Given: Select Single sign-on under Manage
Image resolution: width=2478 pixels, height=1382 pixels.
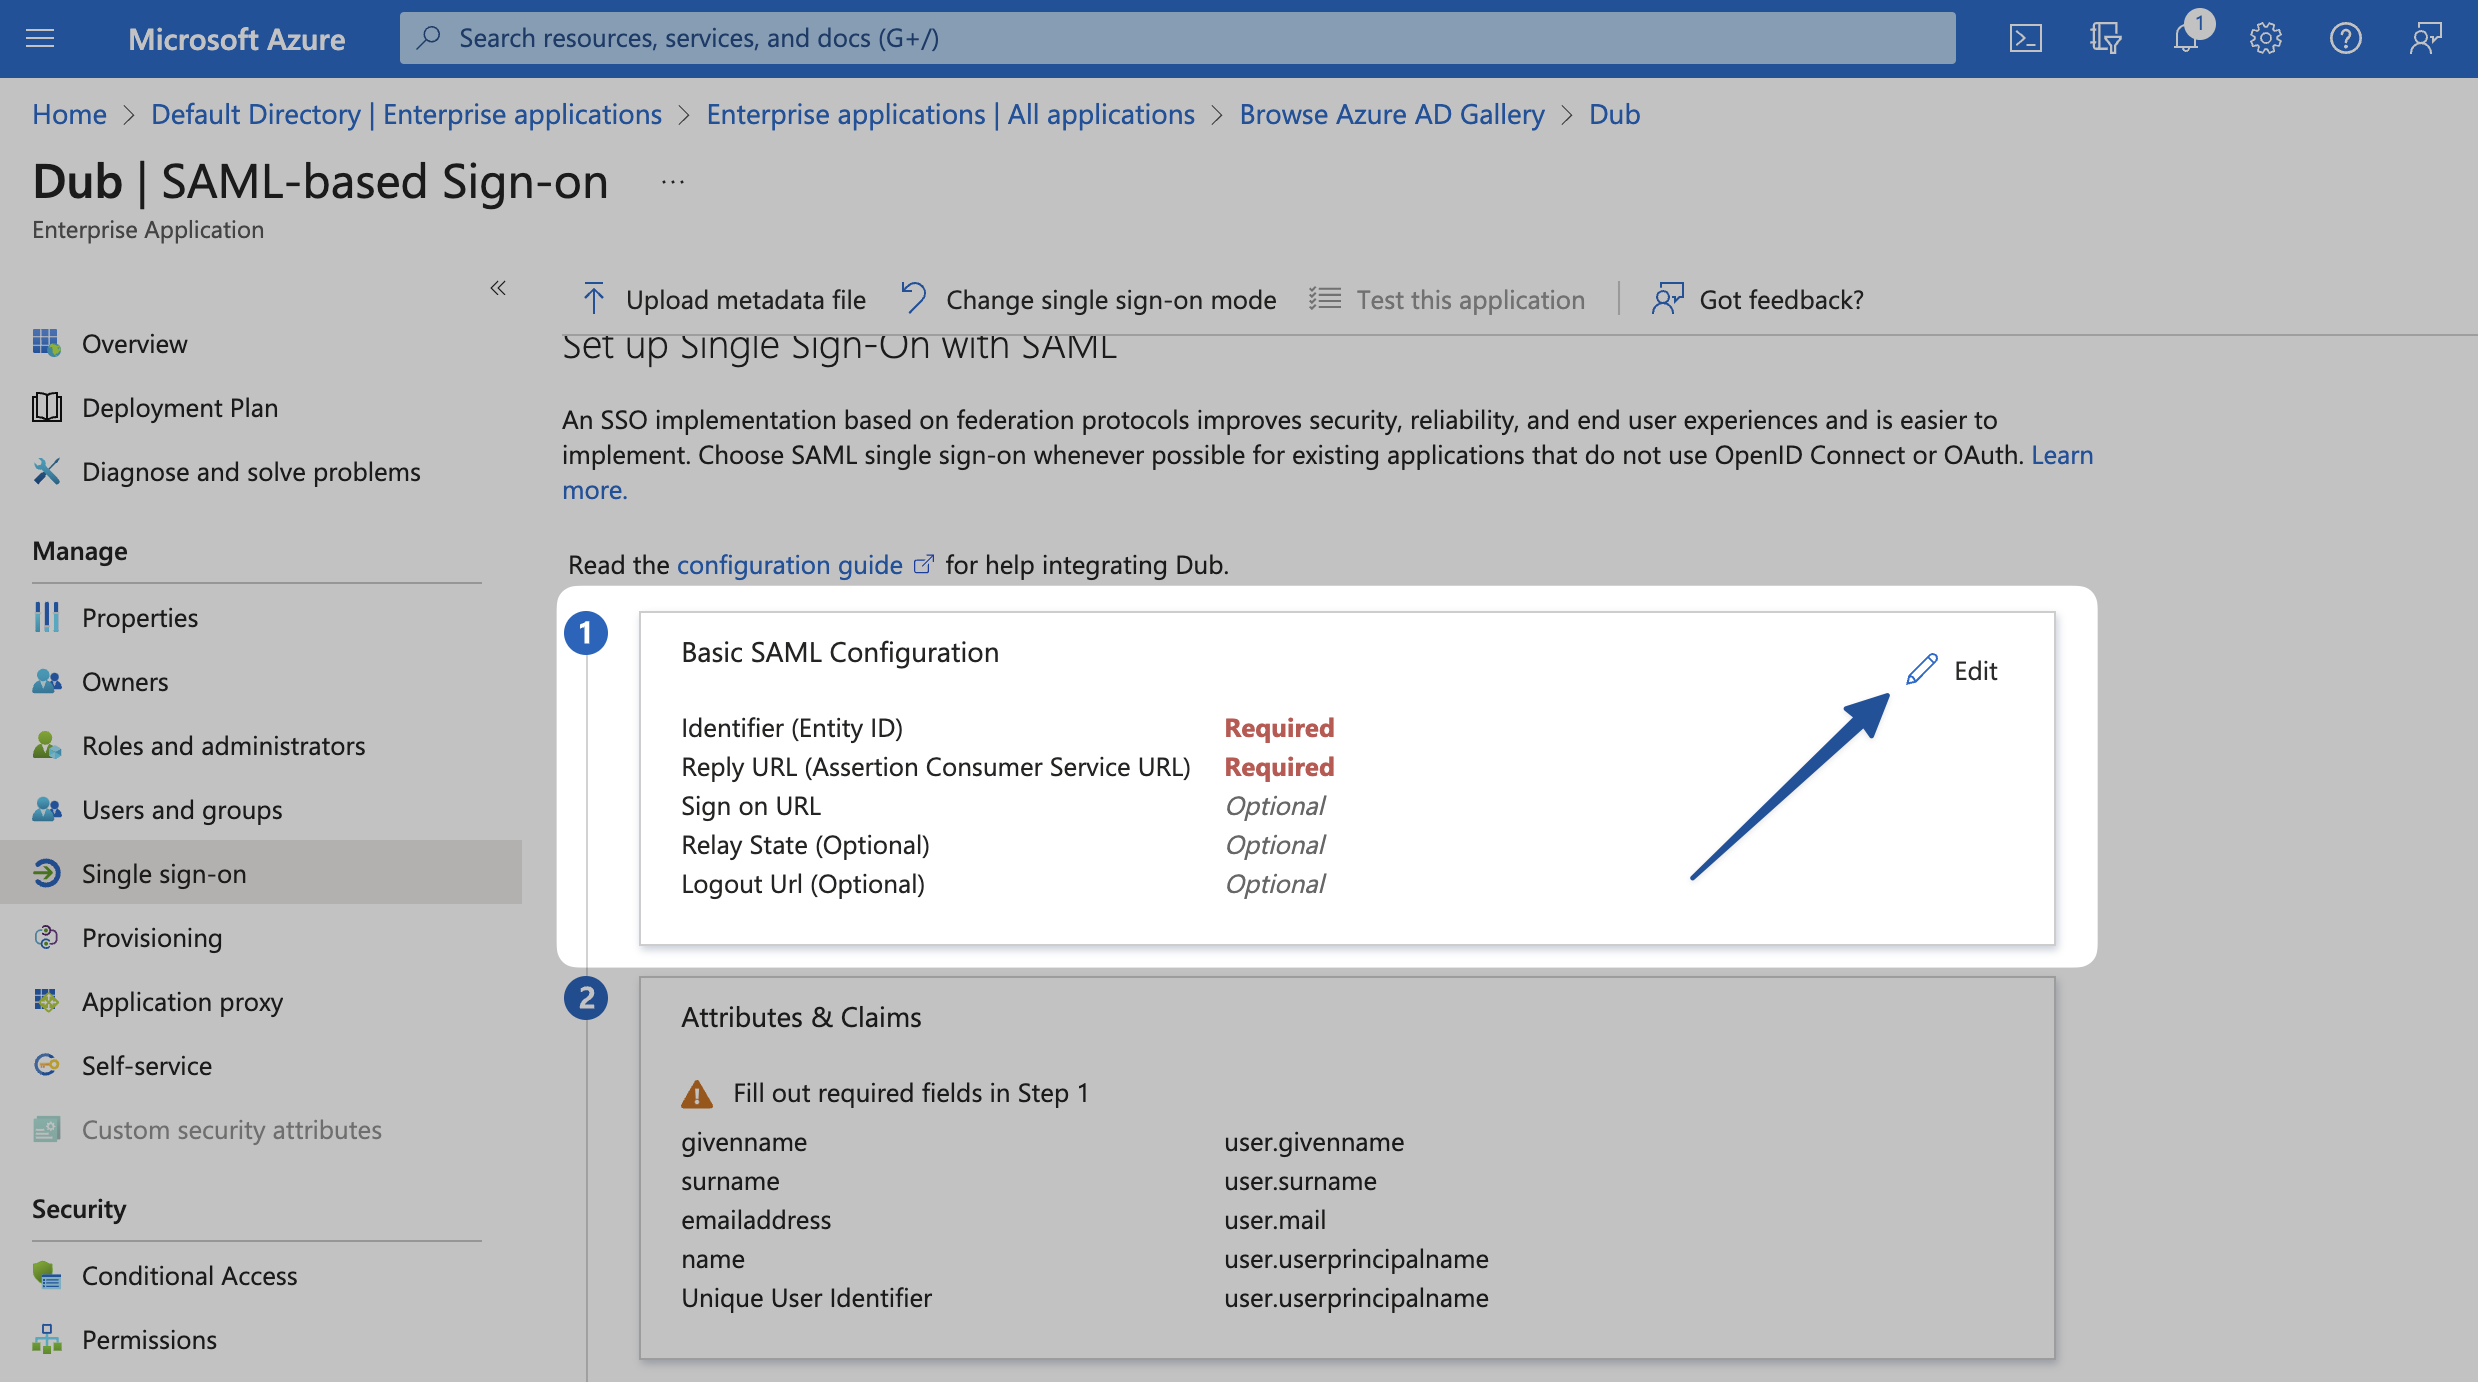Looking at the screenshot, I should coord(163,872).
